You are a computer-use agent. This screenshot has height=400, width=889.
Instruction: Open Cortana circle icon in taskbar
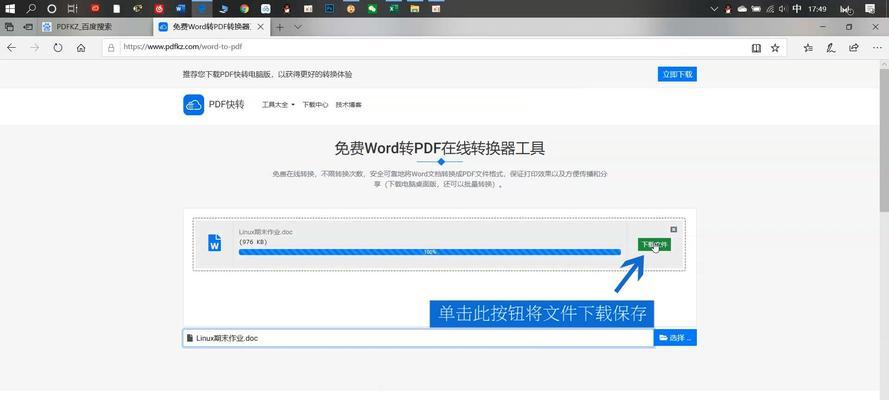coord(52,8)
